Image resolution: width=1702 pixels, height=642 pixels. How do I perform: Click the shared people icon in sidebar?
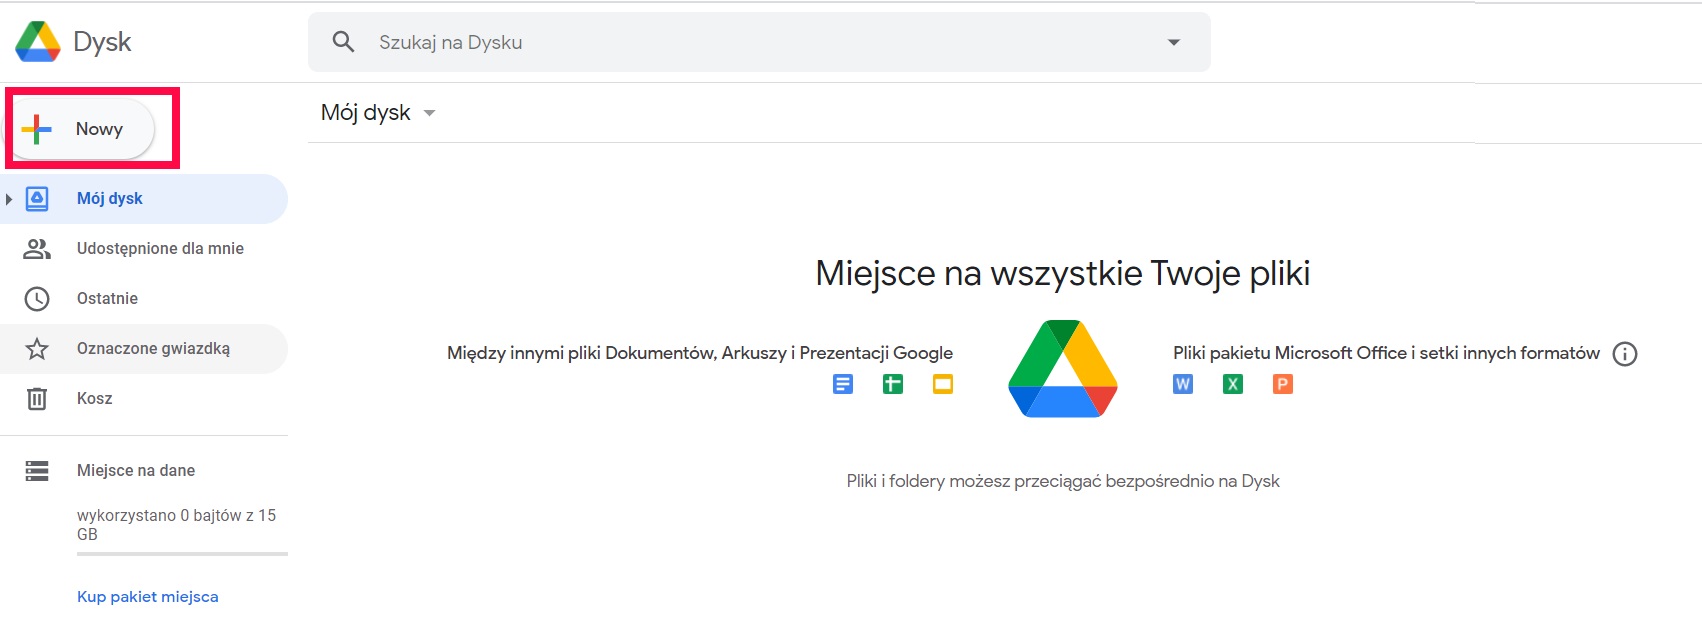[37, 249]
